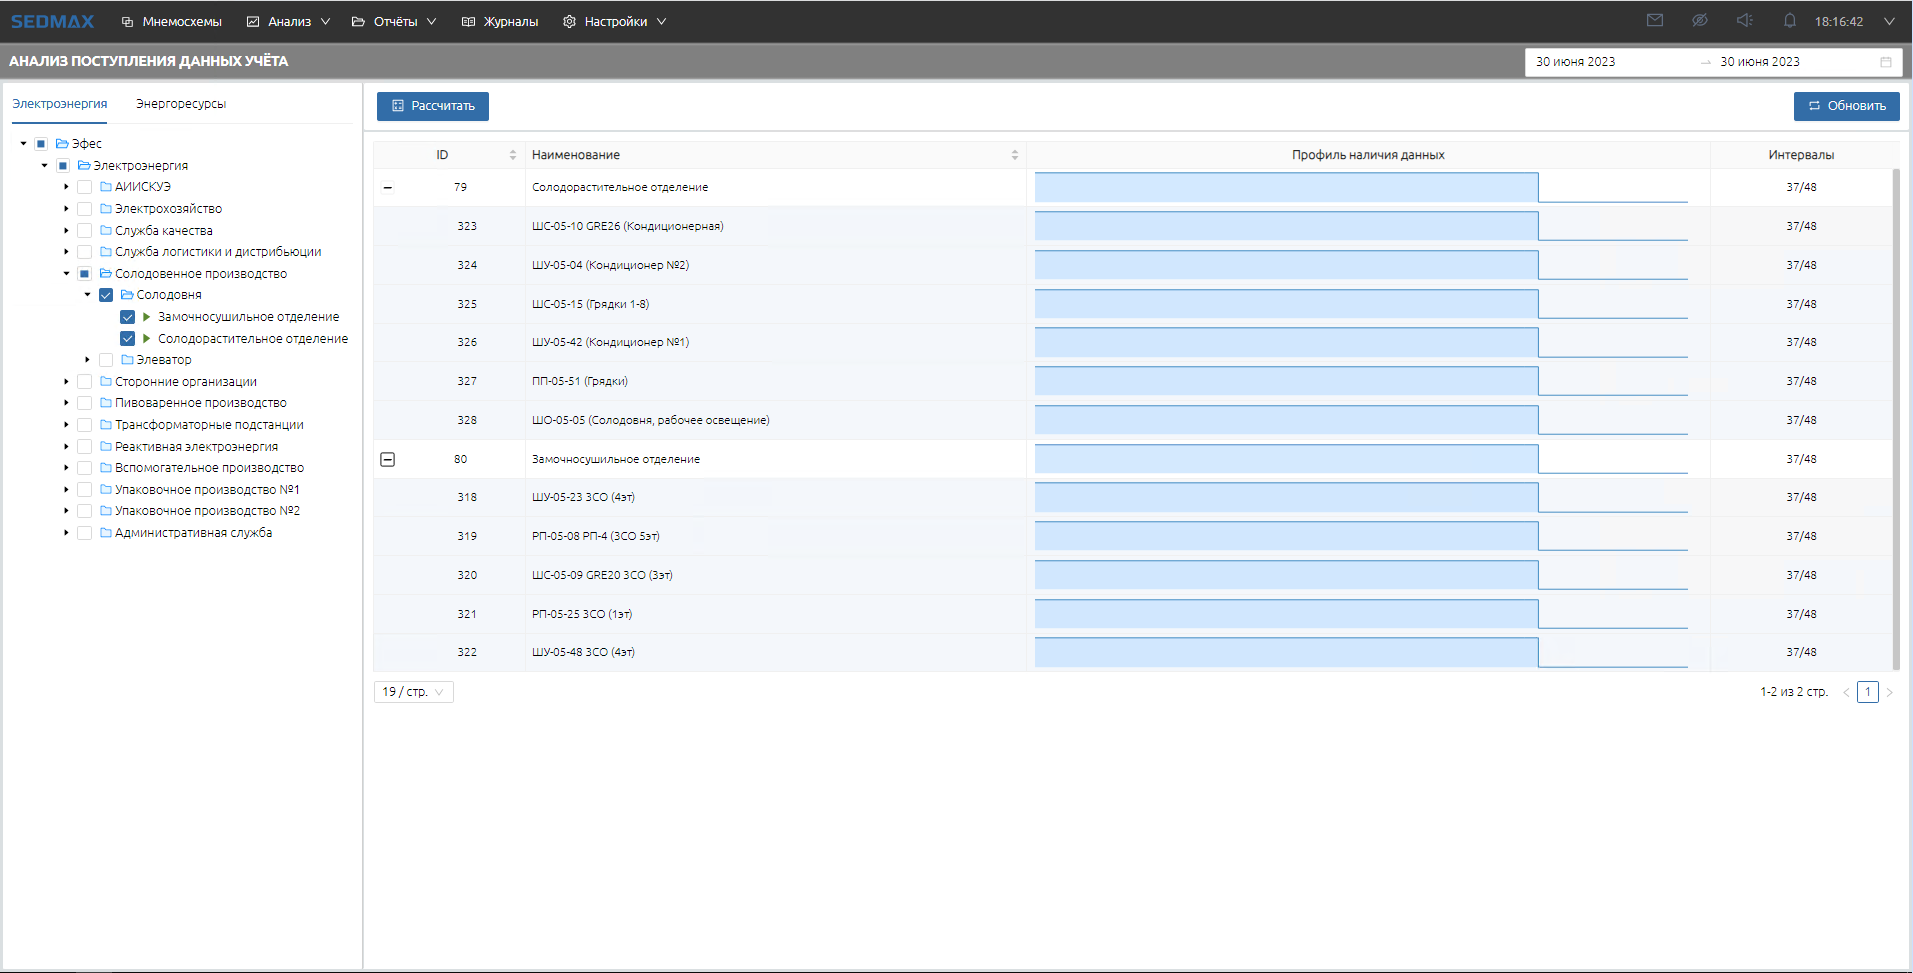The image size is (1913, 973).
Task: Click the start date field 30 июня 2023
Action: click(1576, 62)
